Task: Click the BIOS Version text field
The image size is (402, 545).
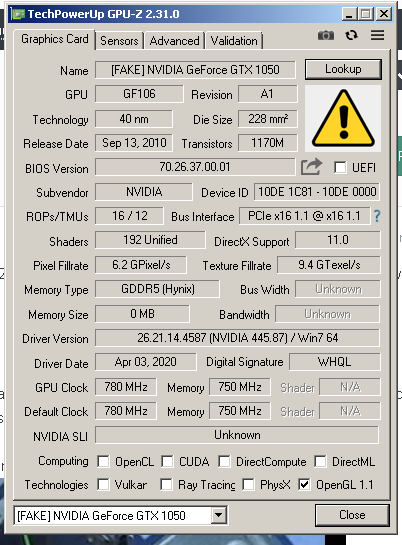Action: [x=195, y=167]
